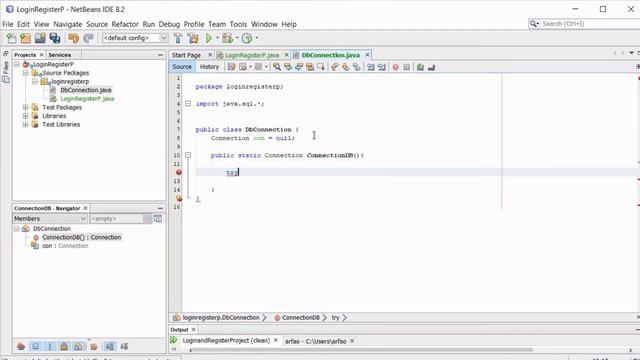Click the error glyph on line 12
The width and height of the screenshot is (640, 360).
178,172
